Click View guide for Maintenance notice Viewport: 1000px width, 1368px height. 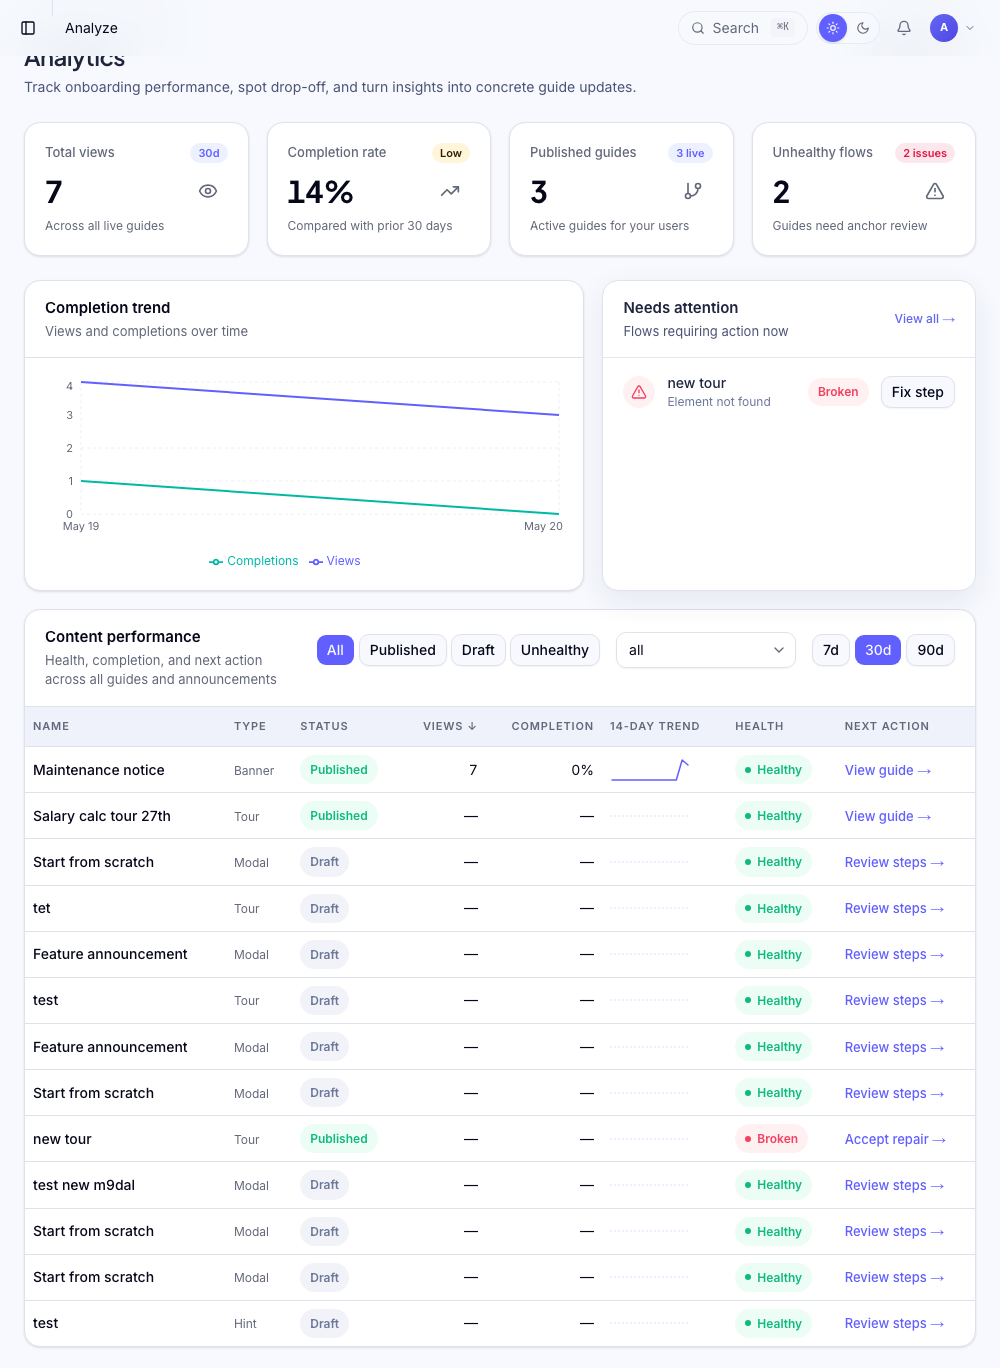[888, 770]
